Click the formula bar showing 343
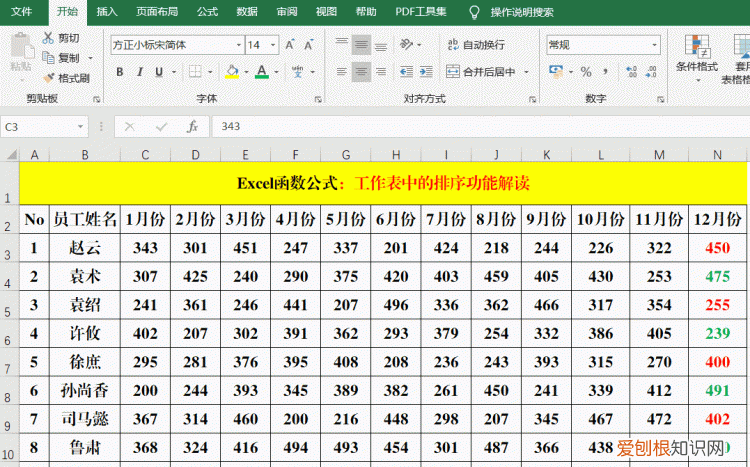Image resolution: width=750 pixels, height=467 pixels. 481,127
